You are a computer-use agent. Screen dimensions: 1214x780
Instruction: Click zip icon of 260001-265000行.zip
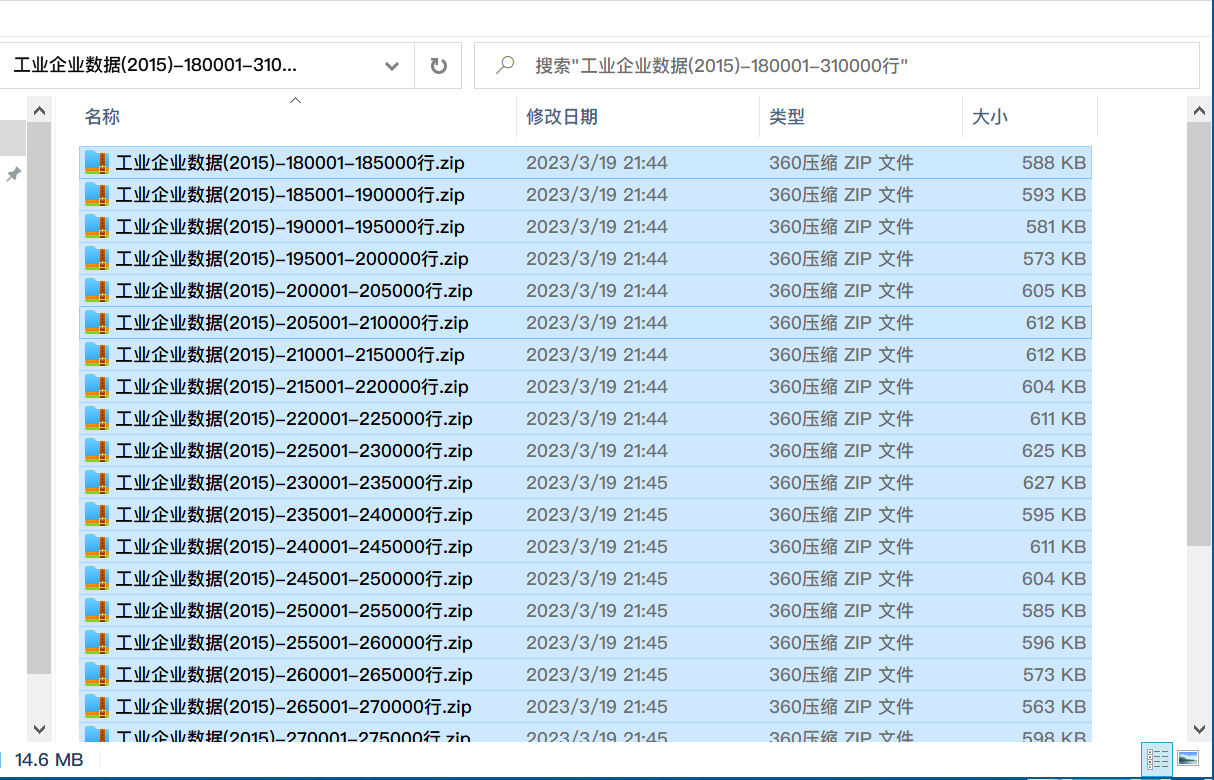pos(95,675)
